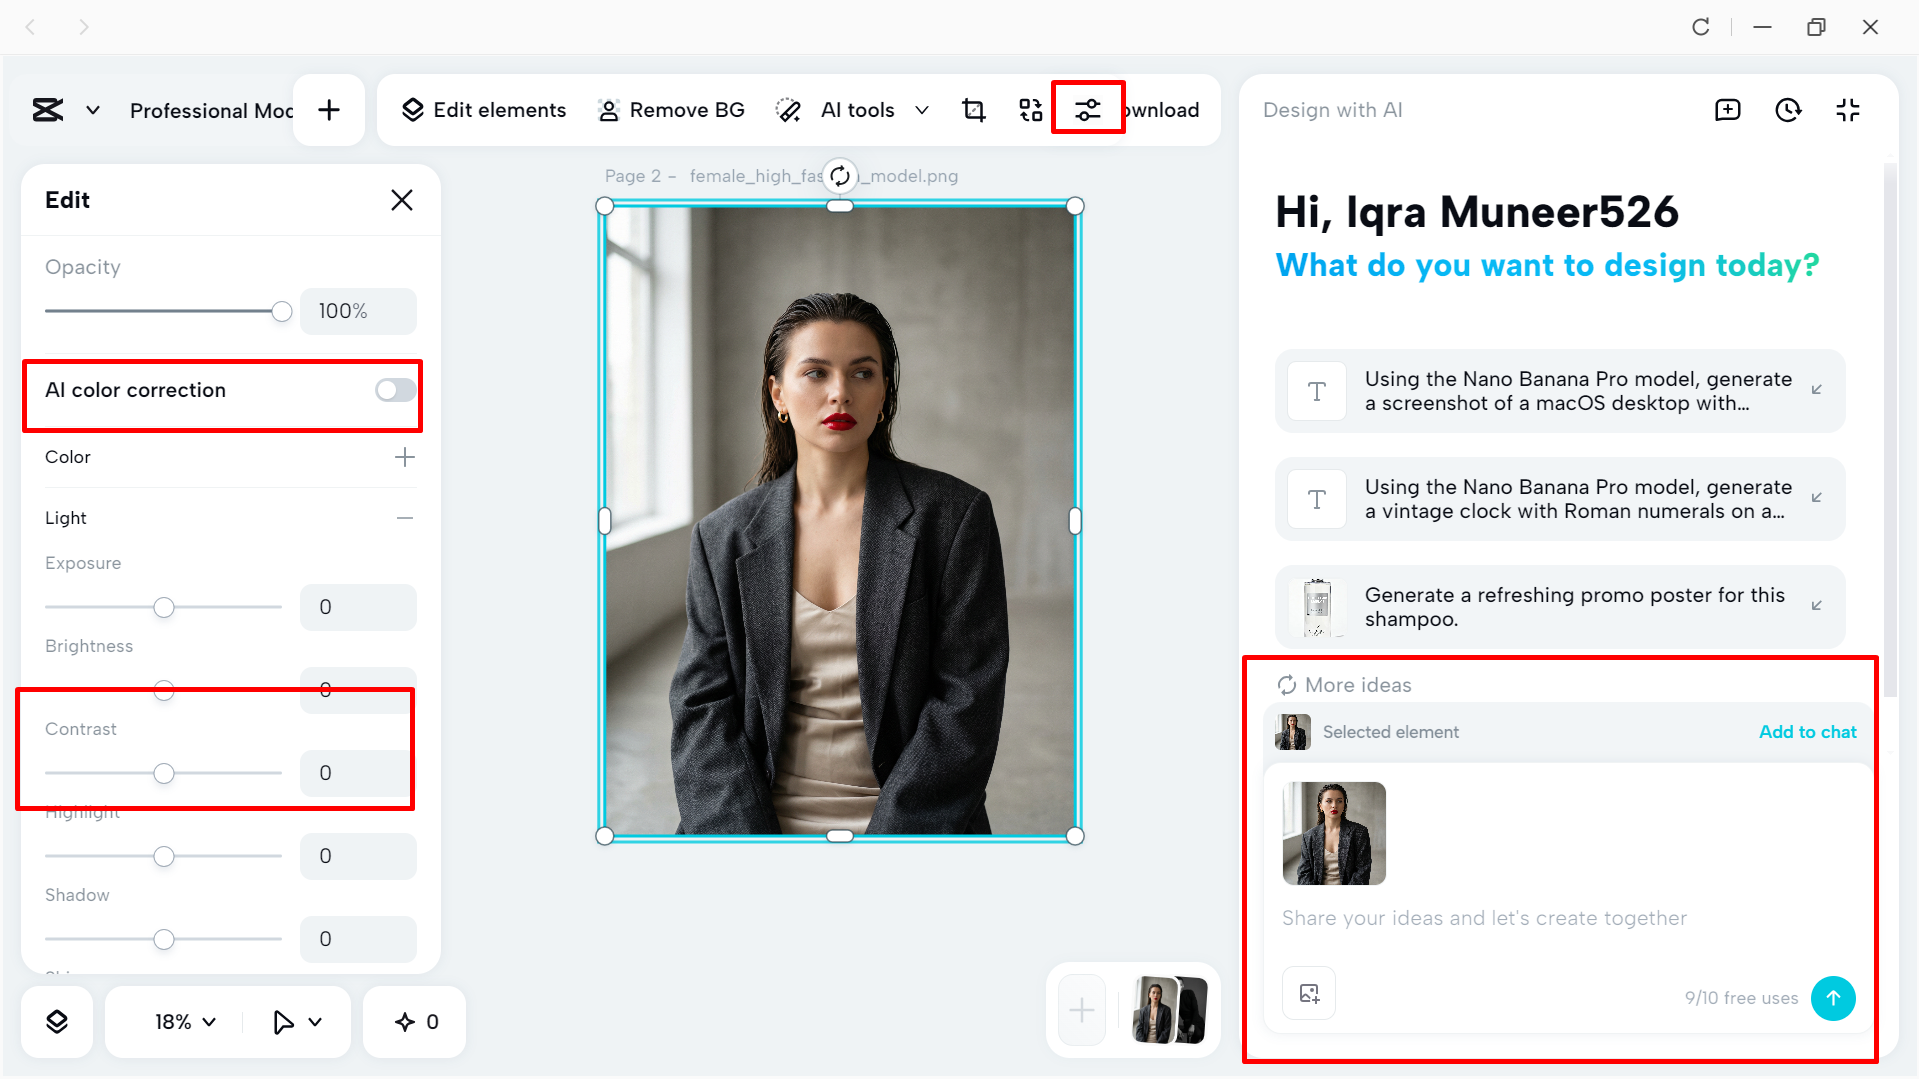Click the upload image icon in chat
Screen dimensions: 1919x1079
click(x=1309, y=993)
